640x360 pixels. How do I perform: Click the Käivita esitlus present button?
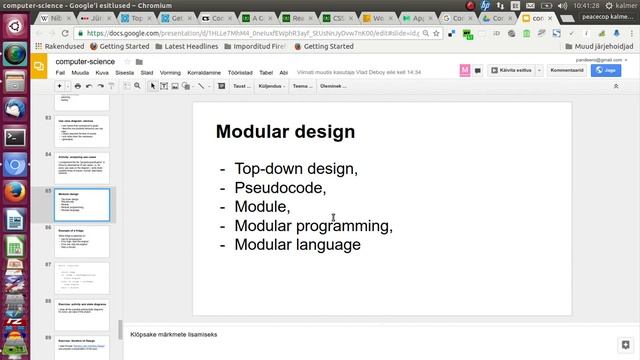(x=511, y=70)
